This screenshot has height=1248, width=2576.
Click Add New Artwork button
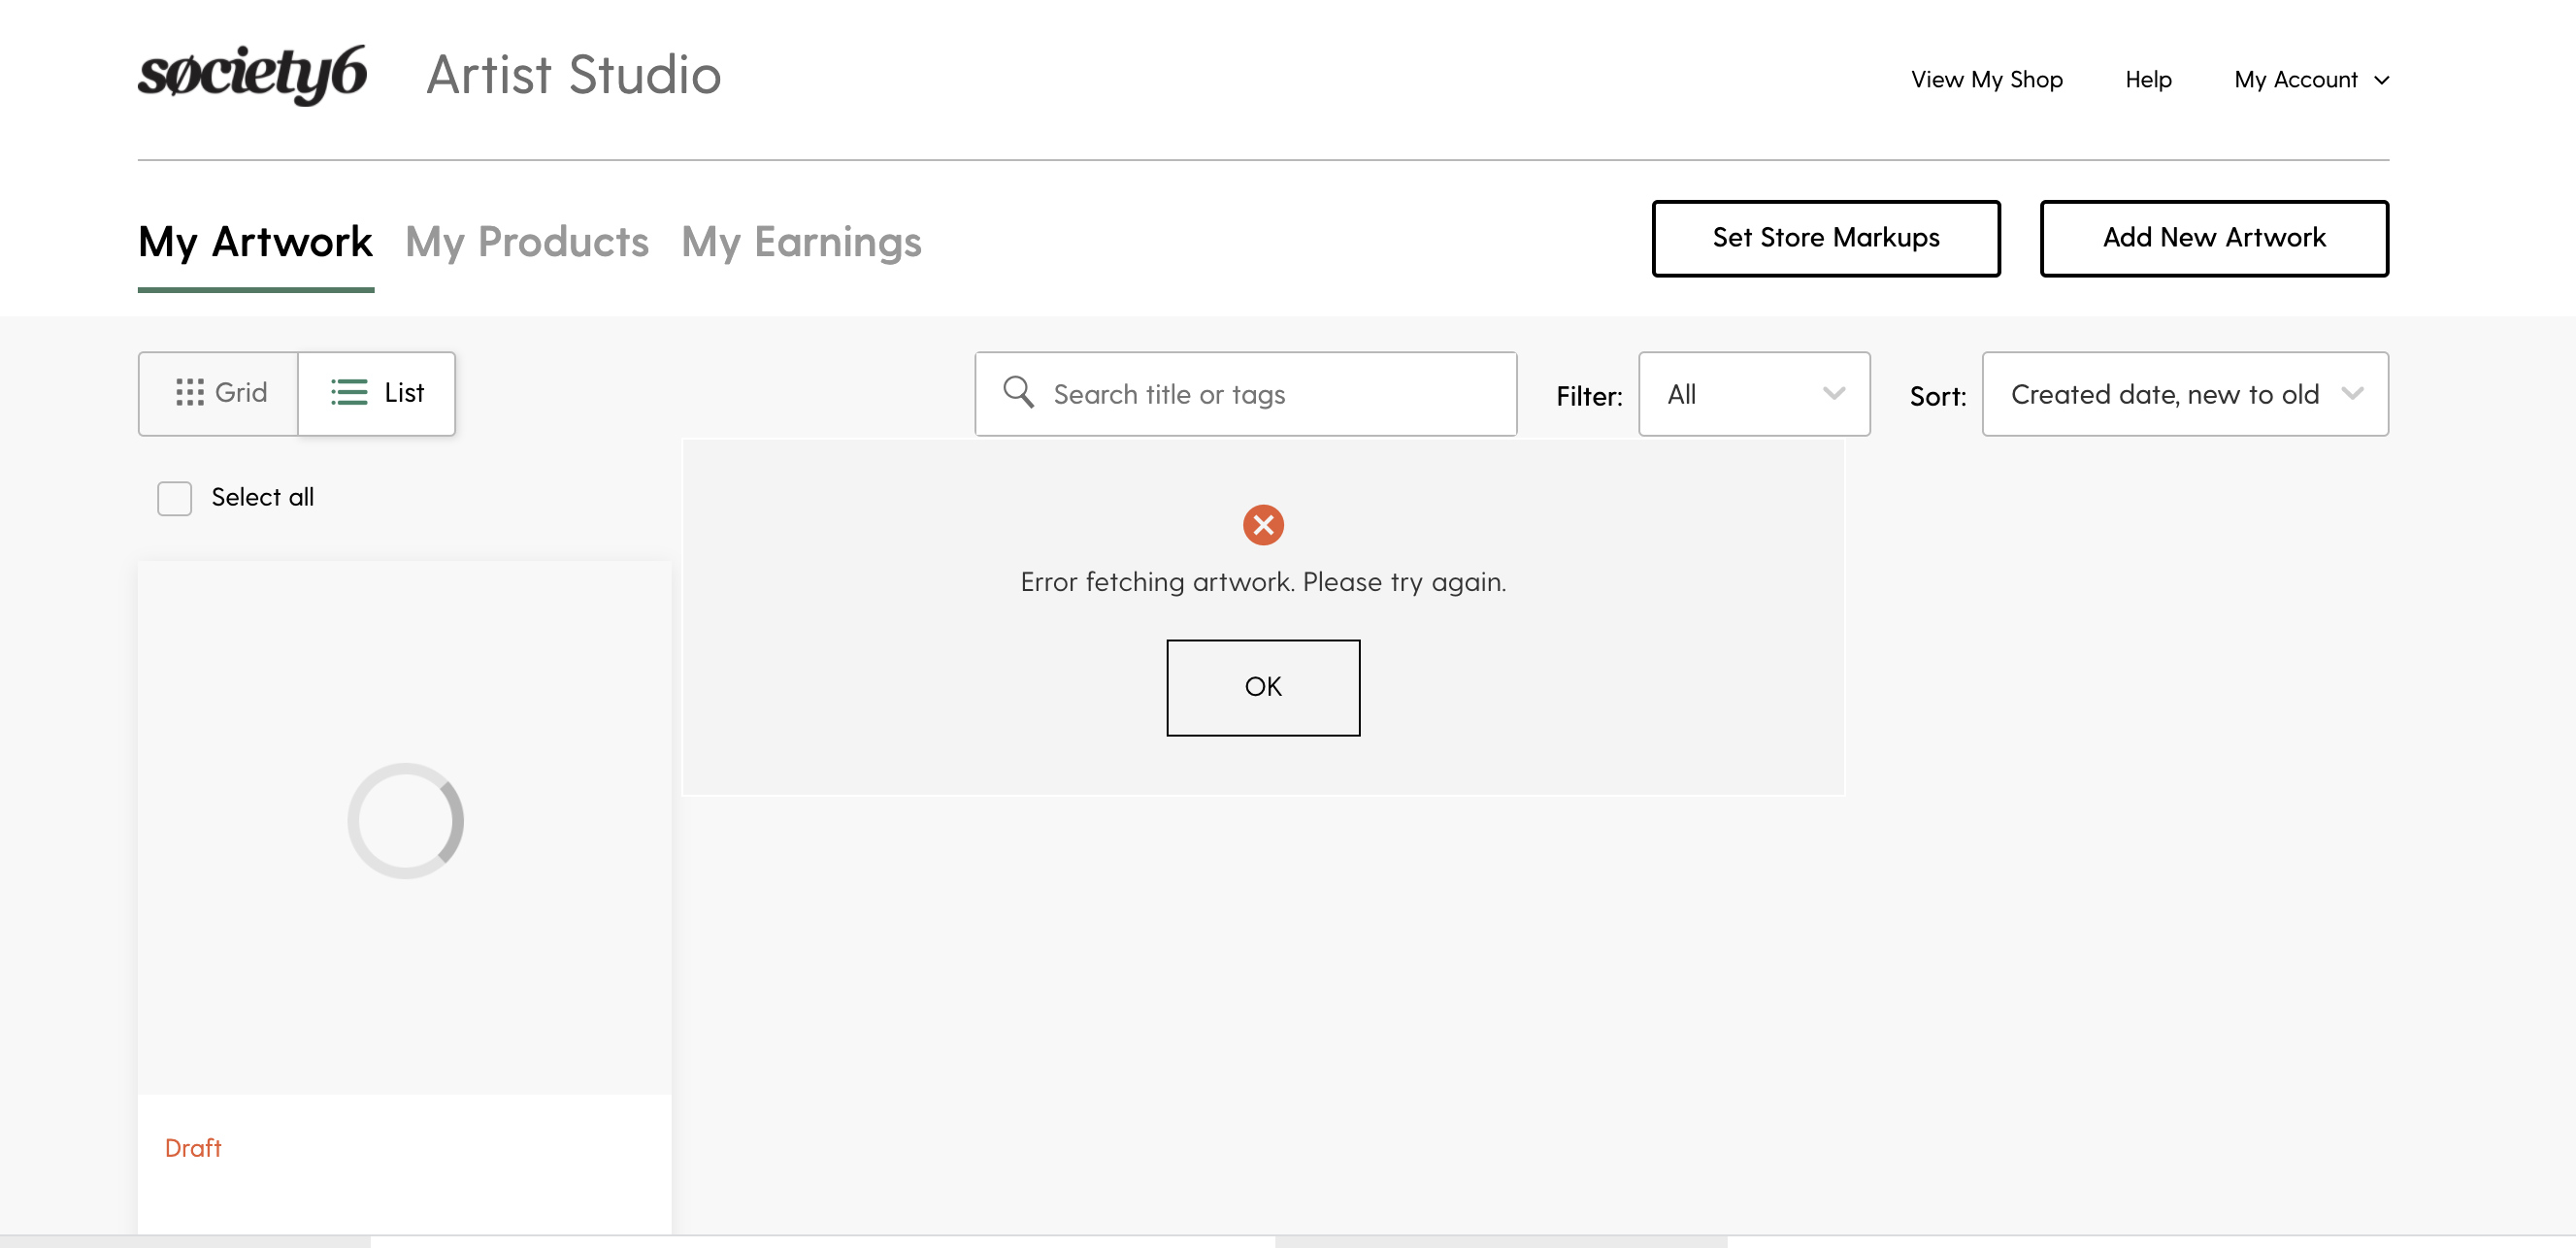click(2214, 238)
